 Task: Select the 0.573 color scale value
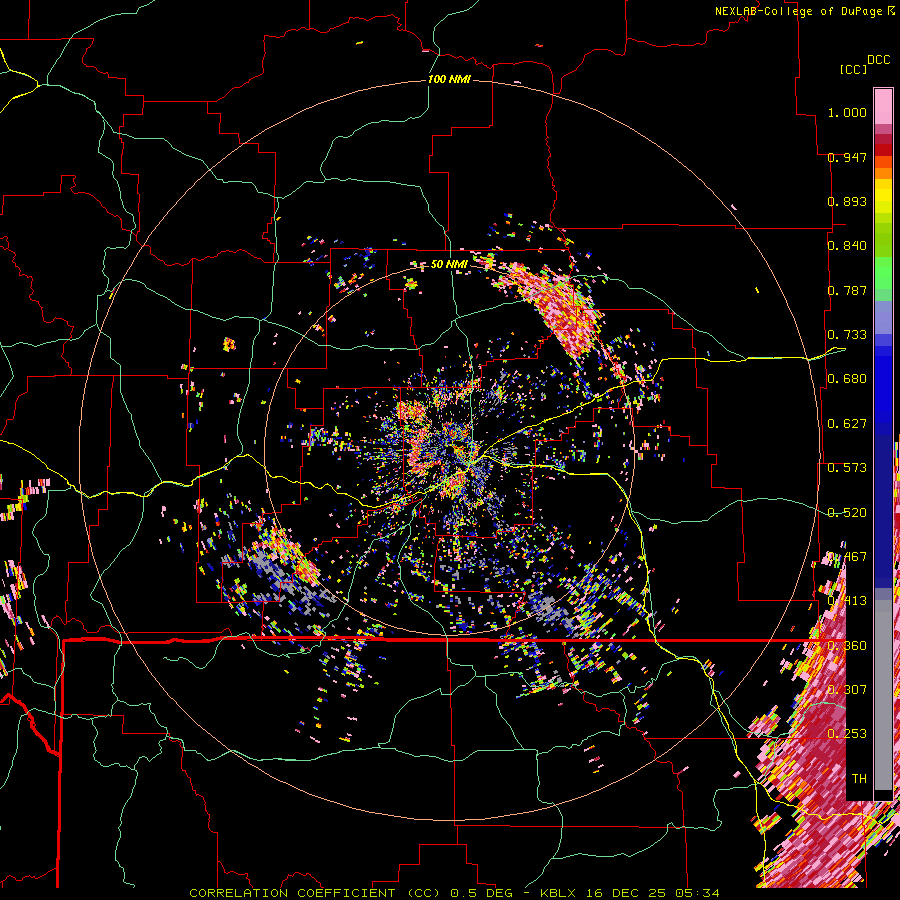click(847, 468)
